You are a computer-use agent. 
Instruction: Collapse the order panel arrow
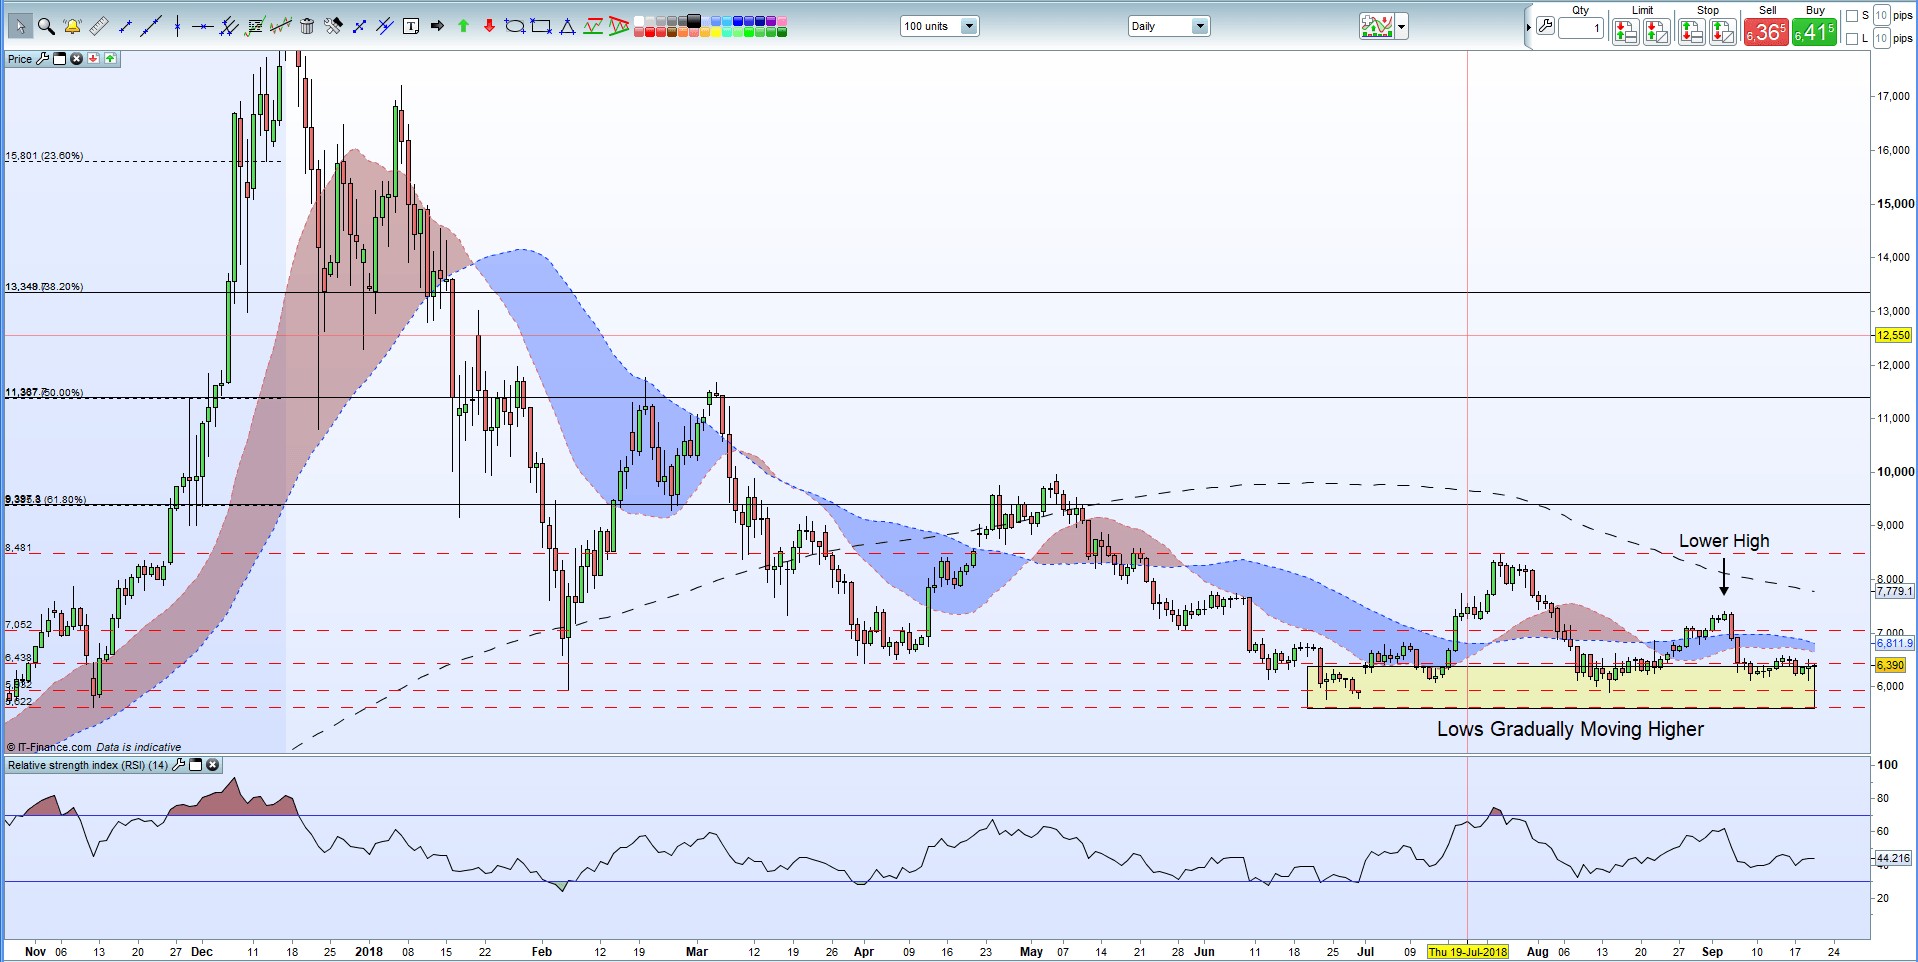pos(1528,27)
